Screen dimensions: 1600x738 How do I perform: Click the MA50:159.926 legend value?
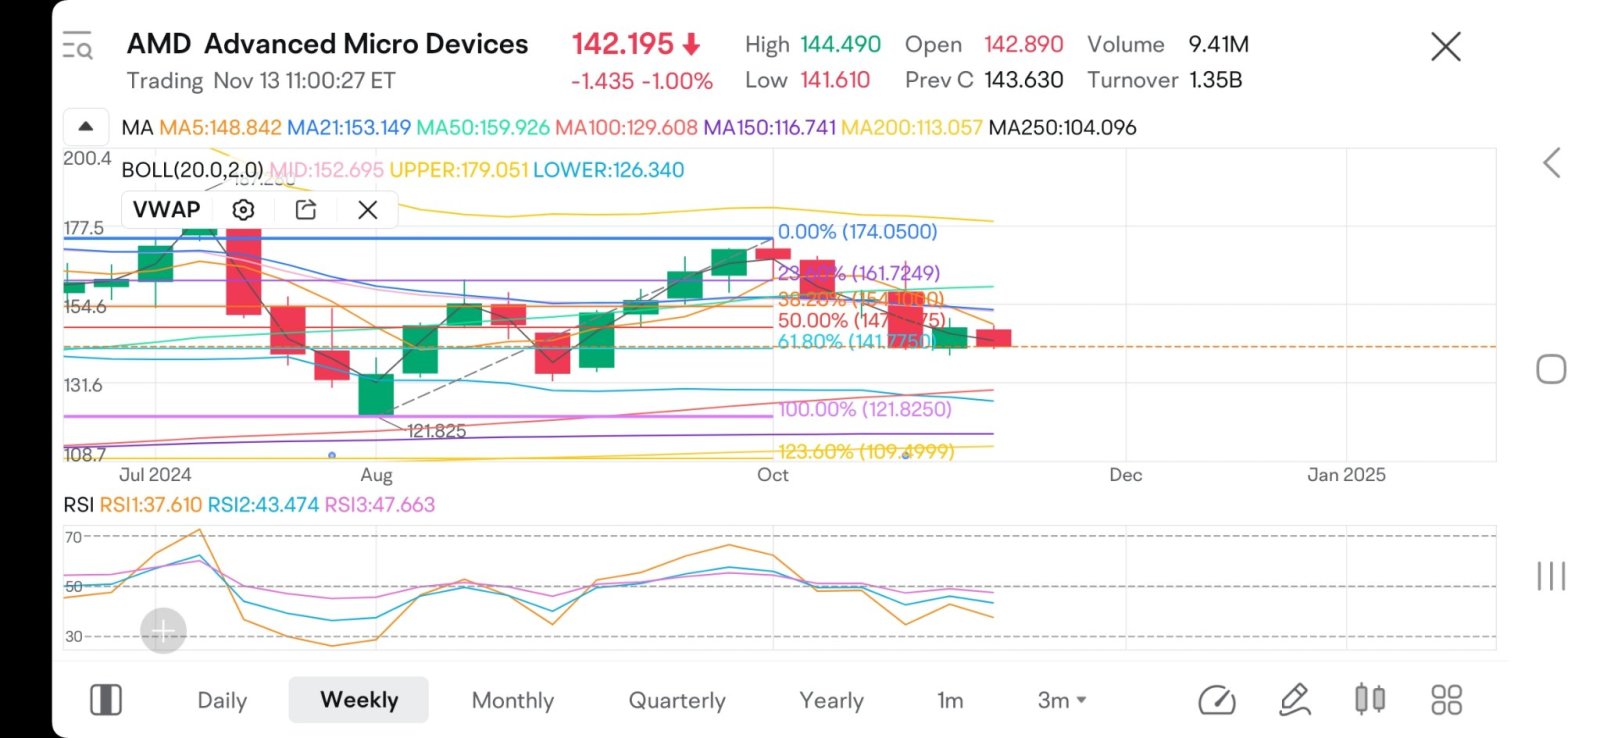[483, 128]
